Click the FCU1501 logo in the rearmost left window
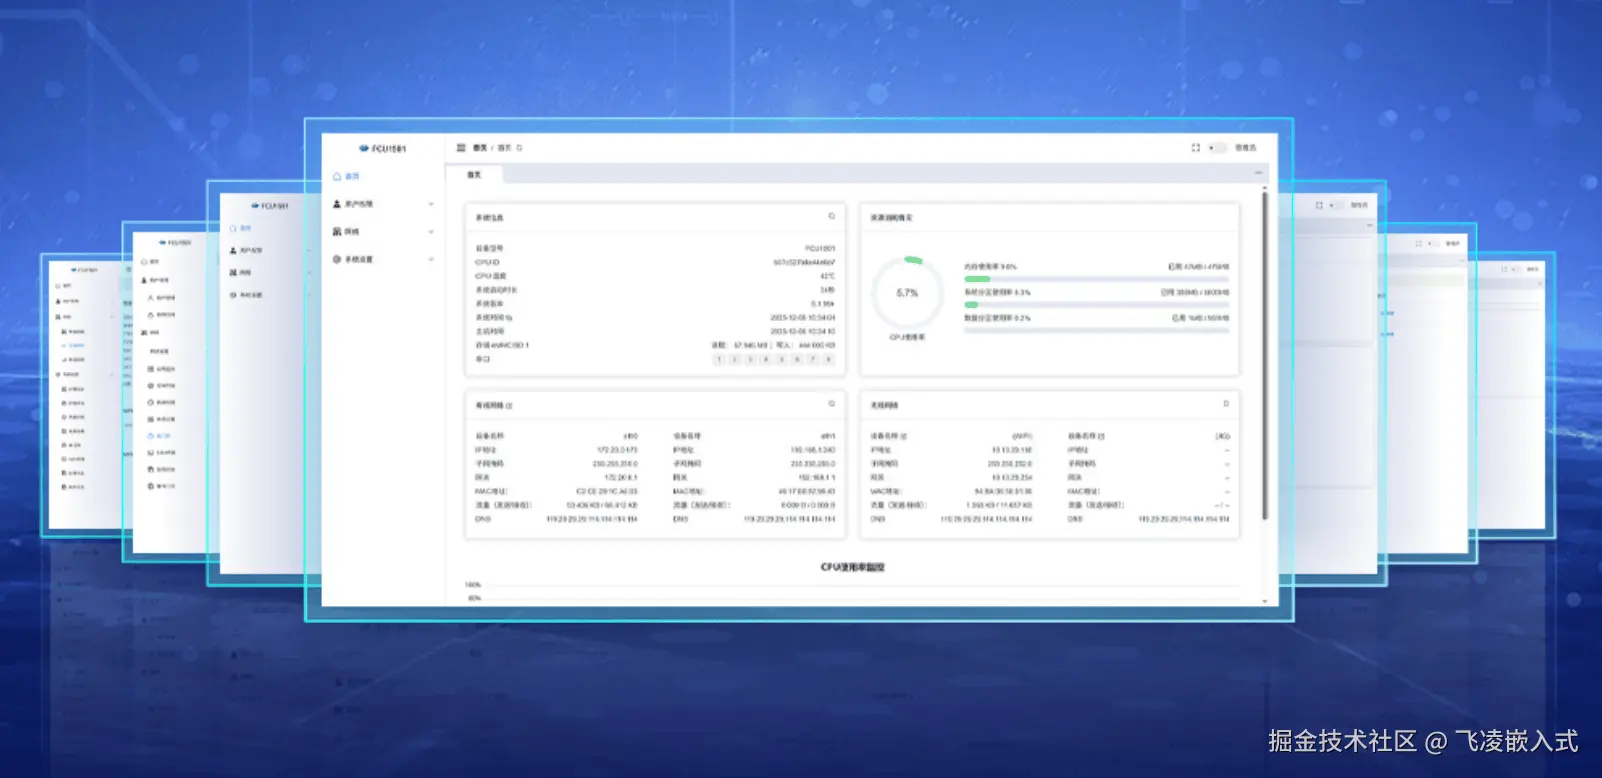Viewport: 1602px width, 778px height. (x=84, y=270)
